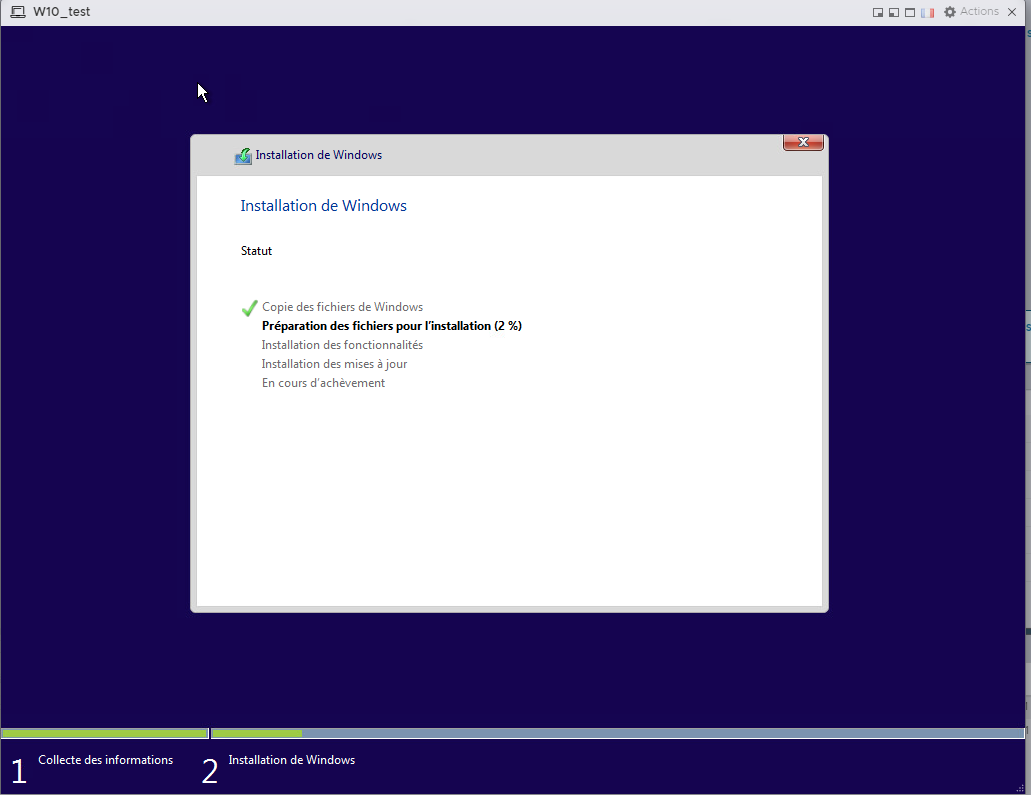Select the 'Copie des fichiers de Windows' step
Screen dimensions: 1031x795
(342, 307)
